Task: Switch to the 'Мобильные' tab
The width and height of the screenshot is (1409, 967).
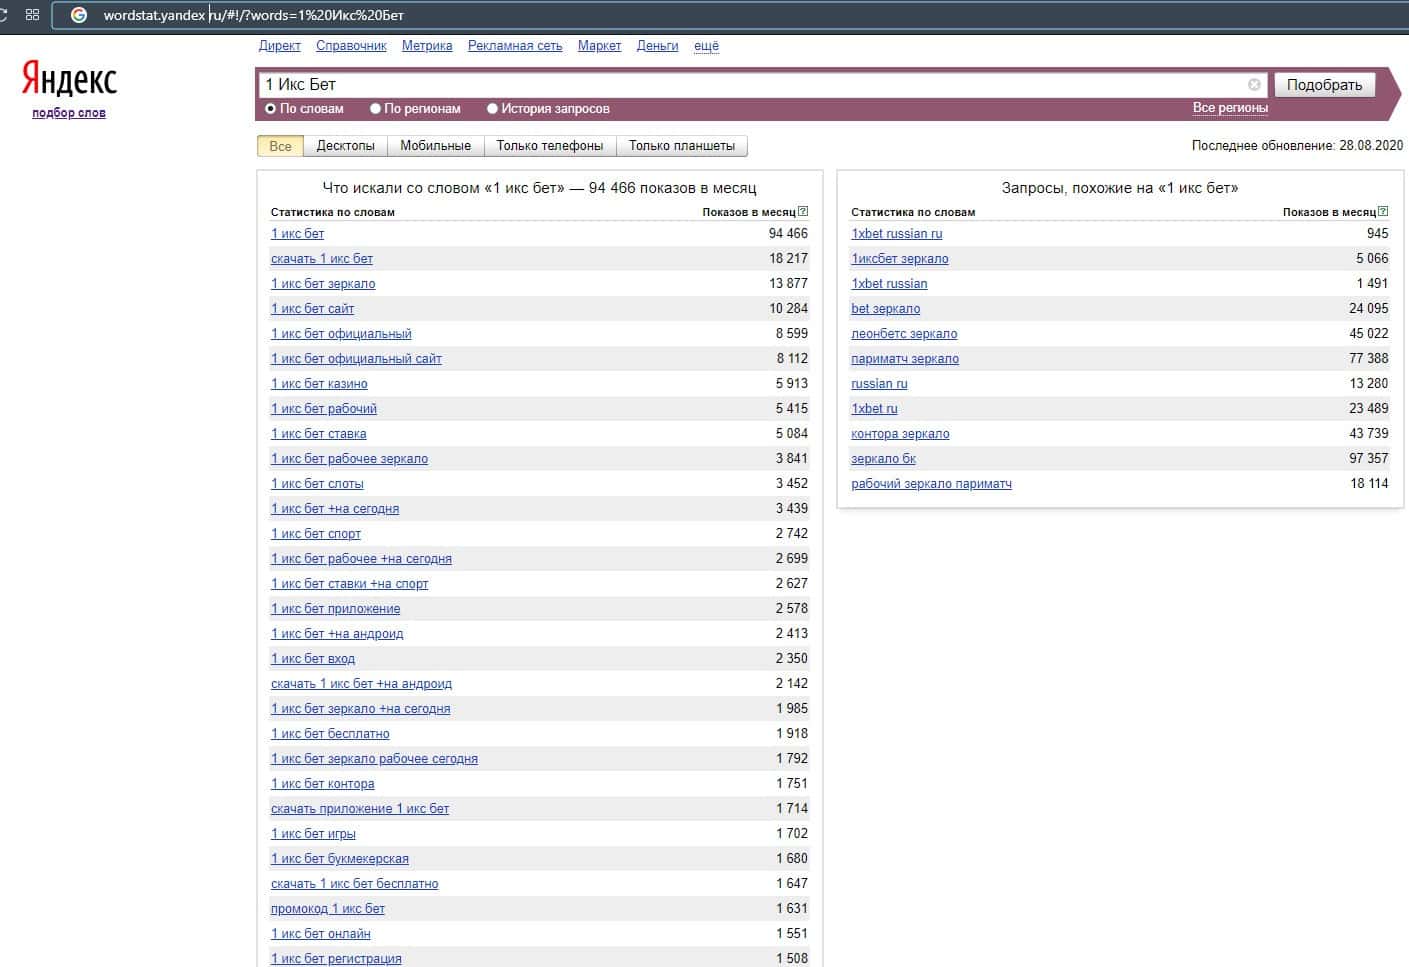Action: (435, 146)
